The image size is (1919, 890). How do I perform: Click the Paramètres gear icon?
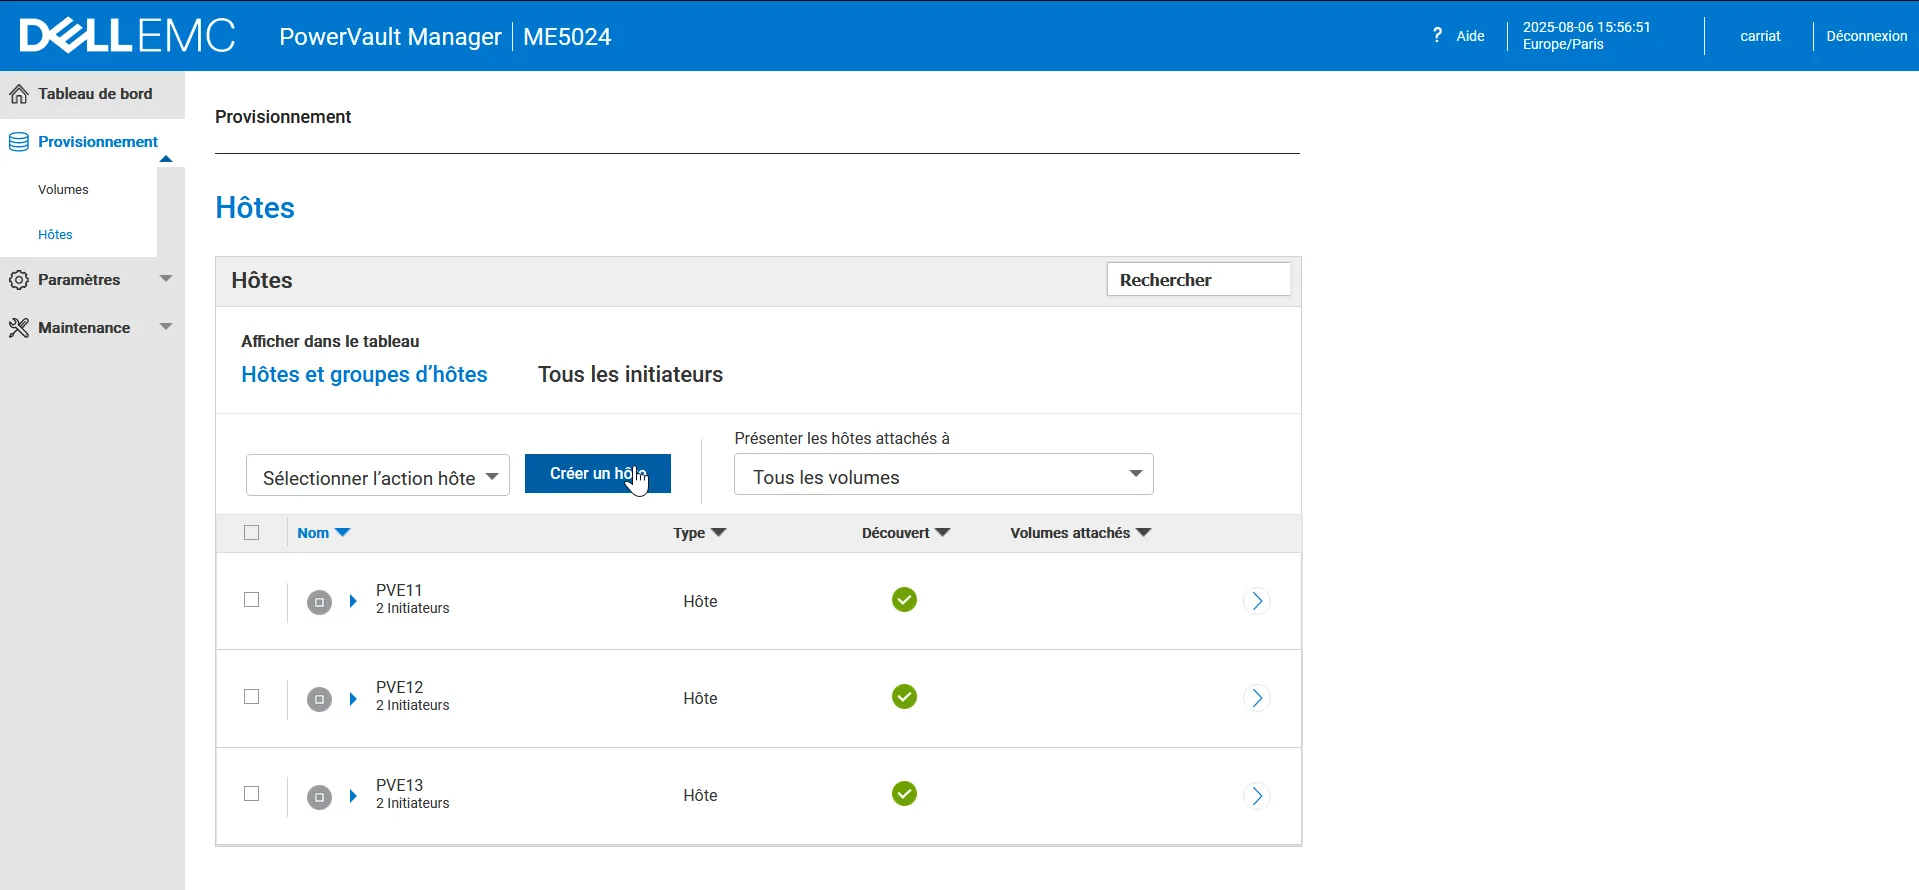19,280
